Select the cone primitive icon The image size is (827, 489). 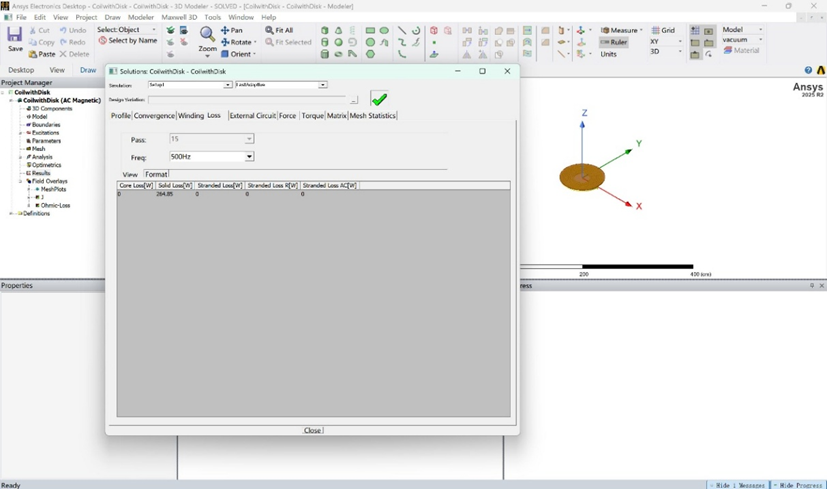pos(339,31)
